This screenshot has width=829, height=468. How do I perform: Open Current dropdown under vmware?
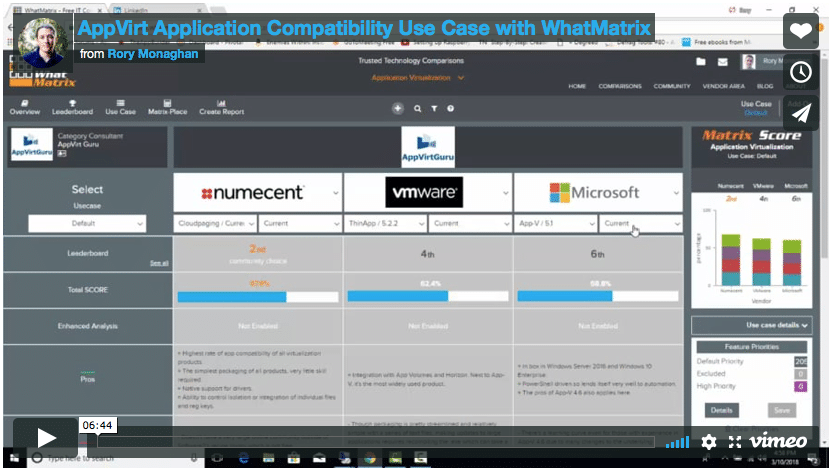[x=470, y=224]
